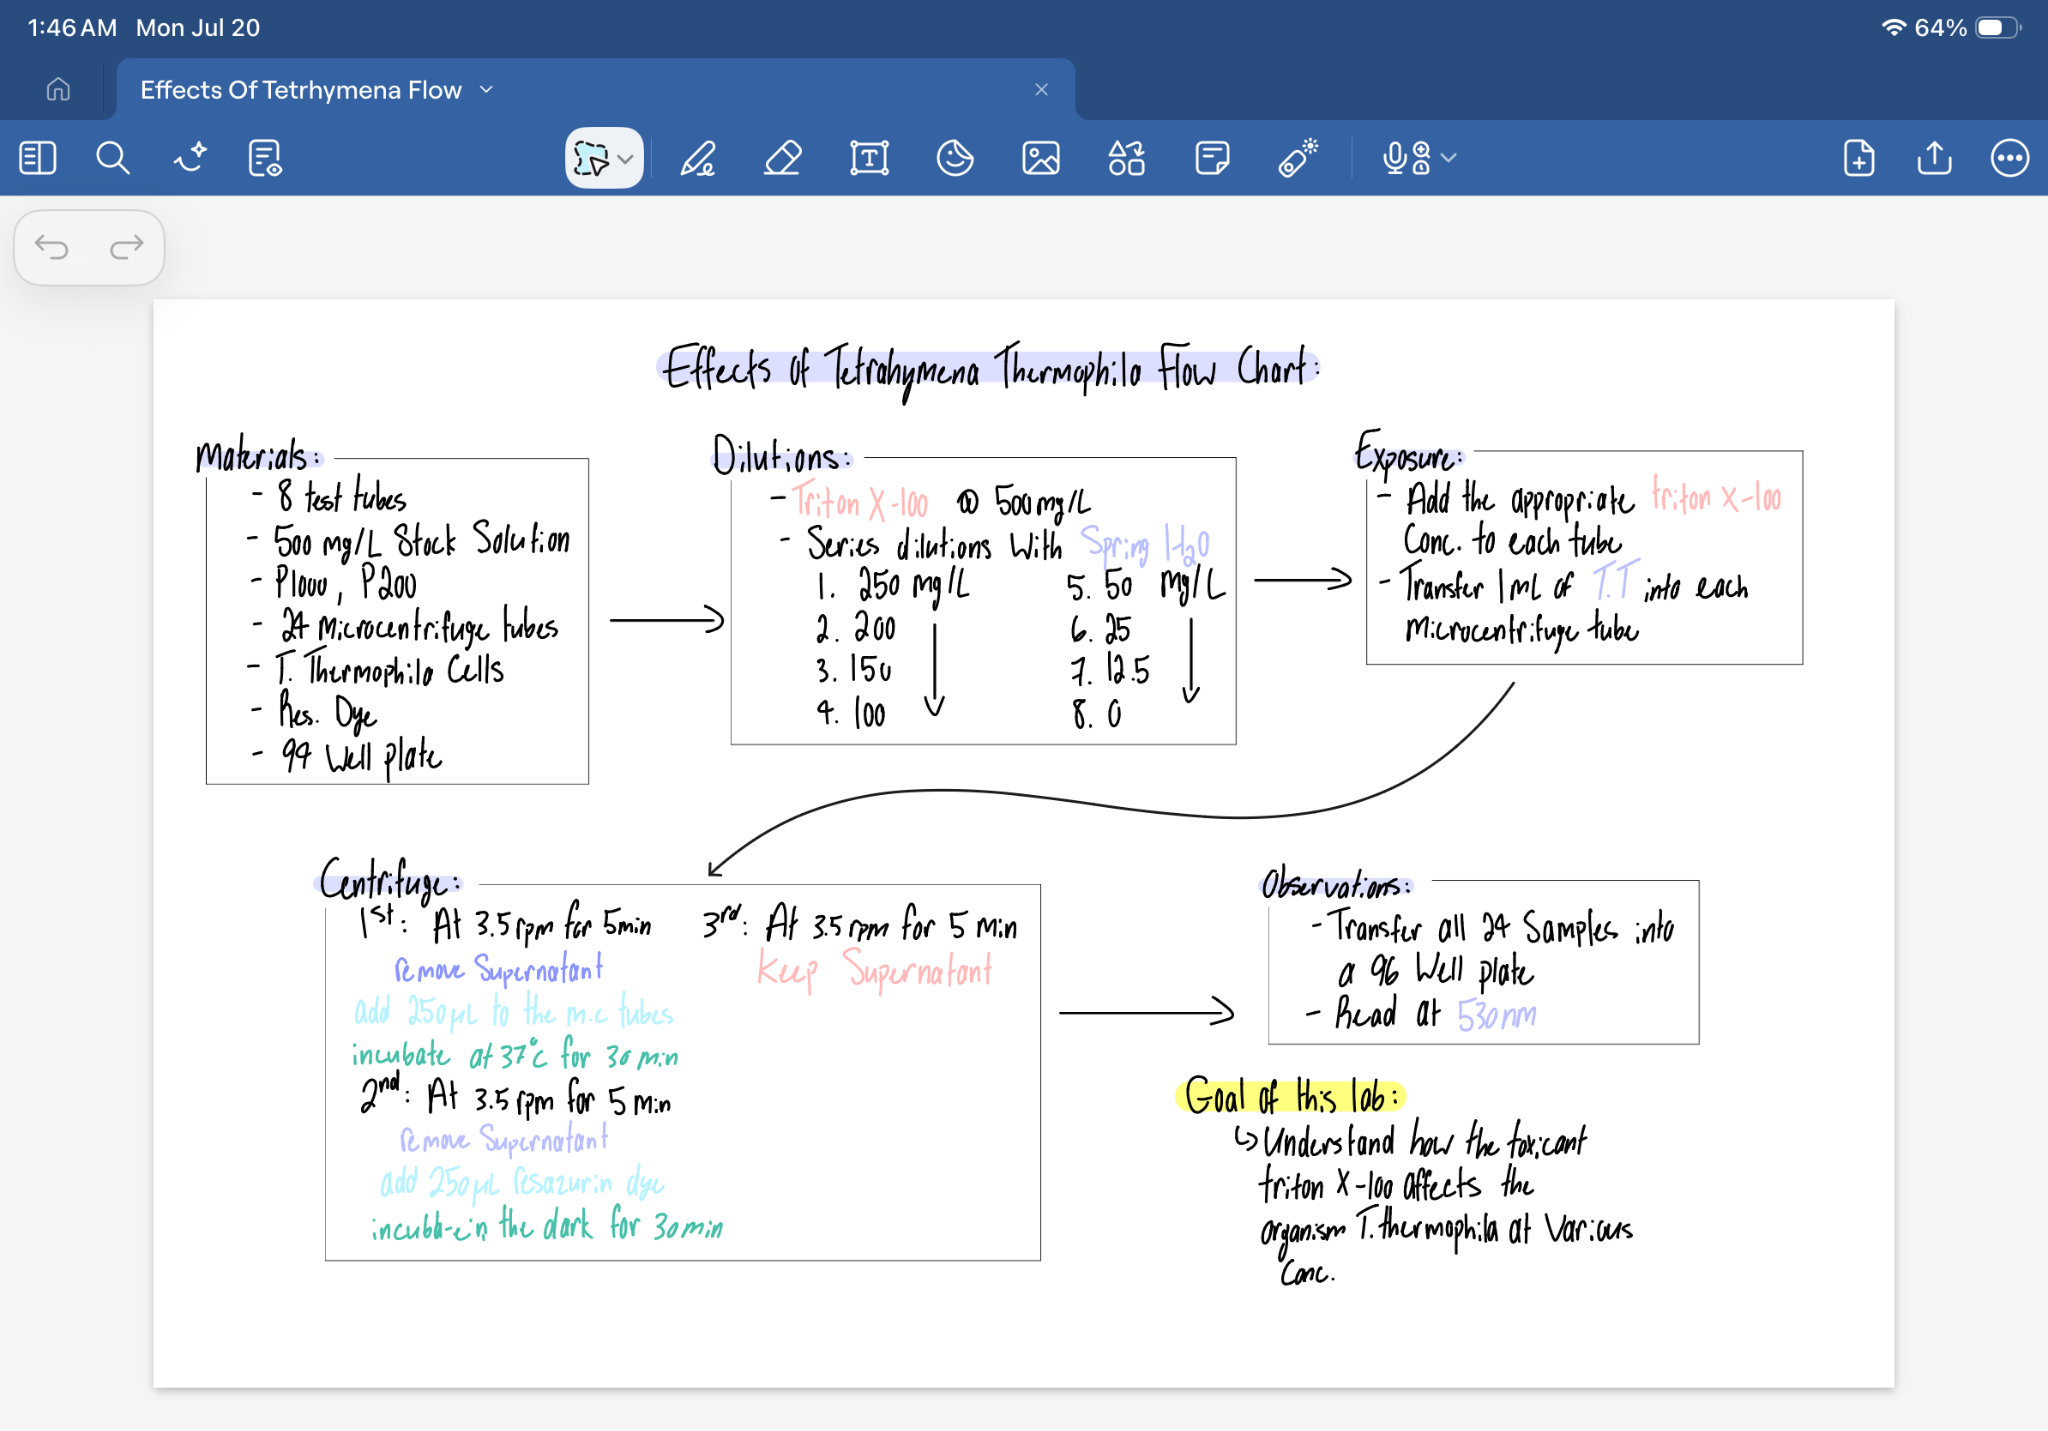
Task: Toggle the sidebar thumbnails panel
Action: tap(38, 158)
